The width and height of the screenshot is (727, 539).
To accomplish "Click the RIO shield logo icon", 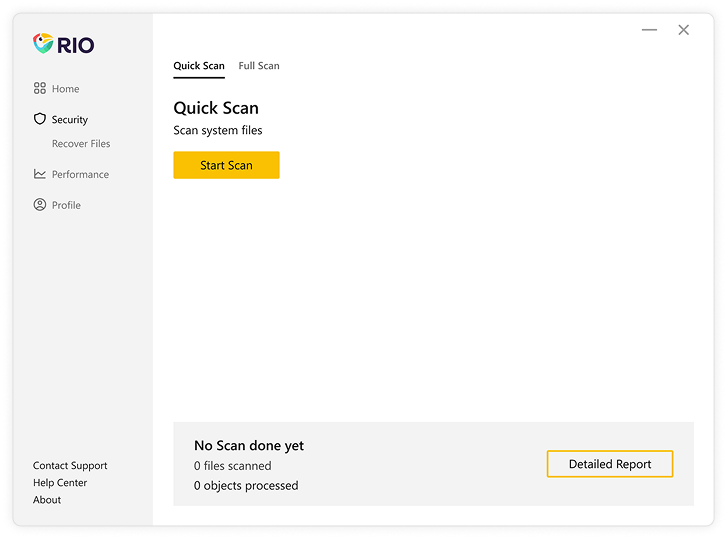I will click(x=43, y=44).
